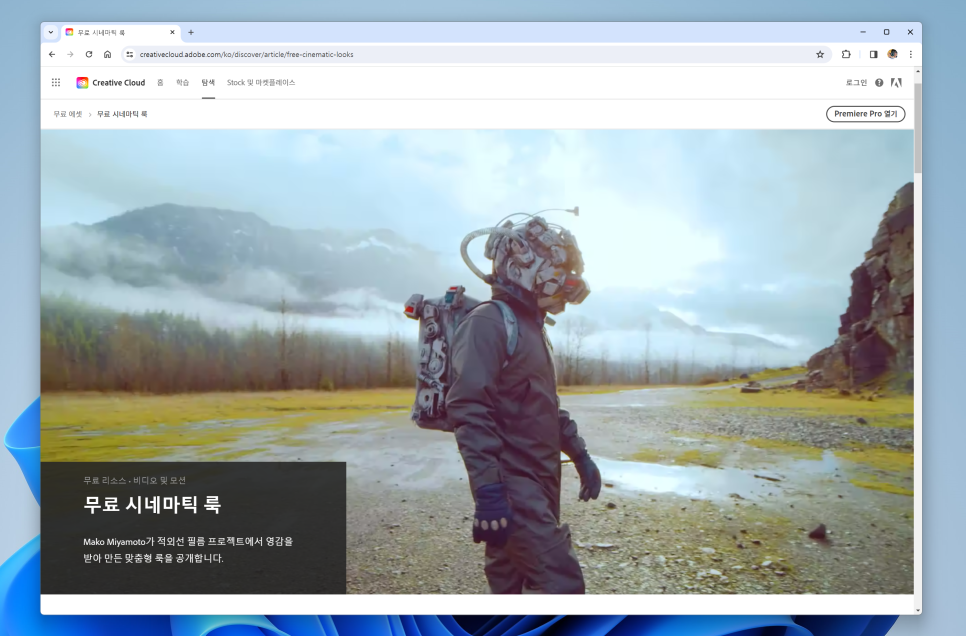Go to the 홈 navigation tab
Viewport: 966px width, 636px height.
tap(160, 83)
